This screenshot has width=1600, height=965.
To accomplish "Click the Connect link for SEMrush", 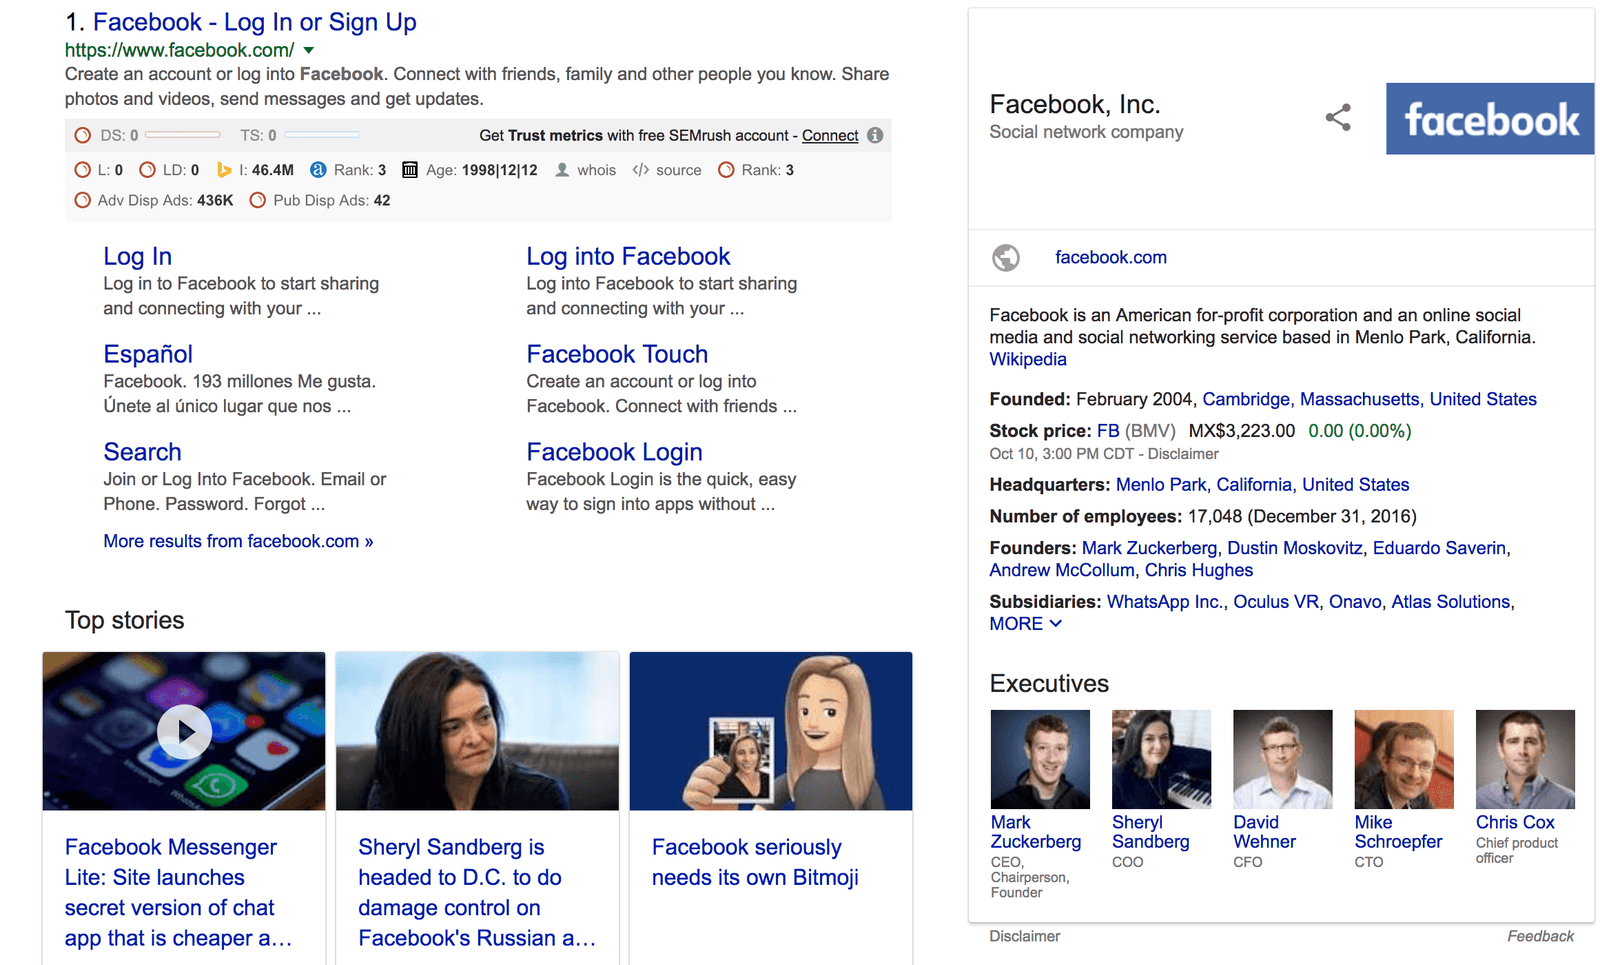I will [x=830, y=135].
